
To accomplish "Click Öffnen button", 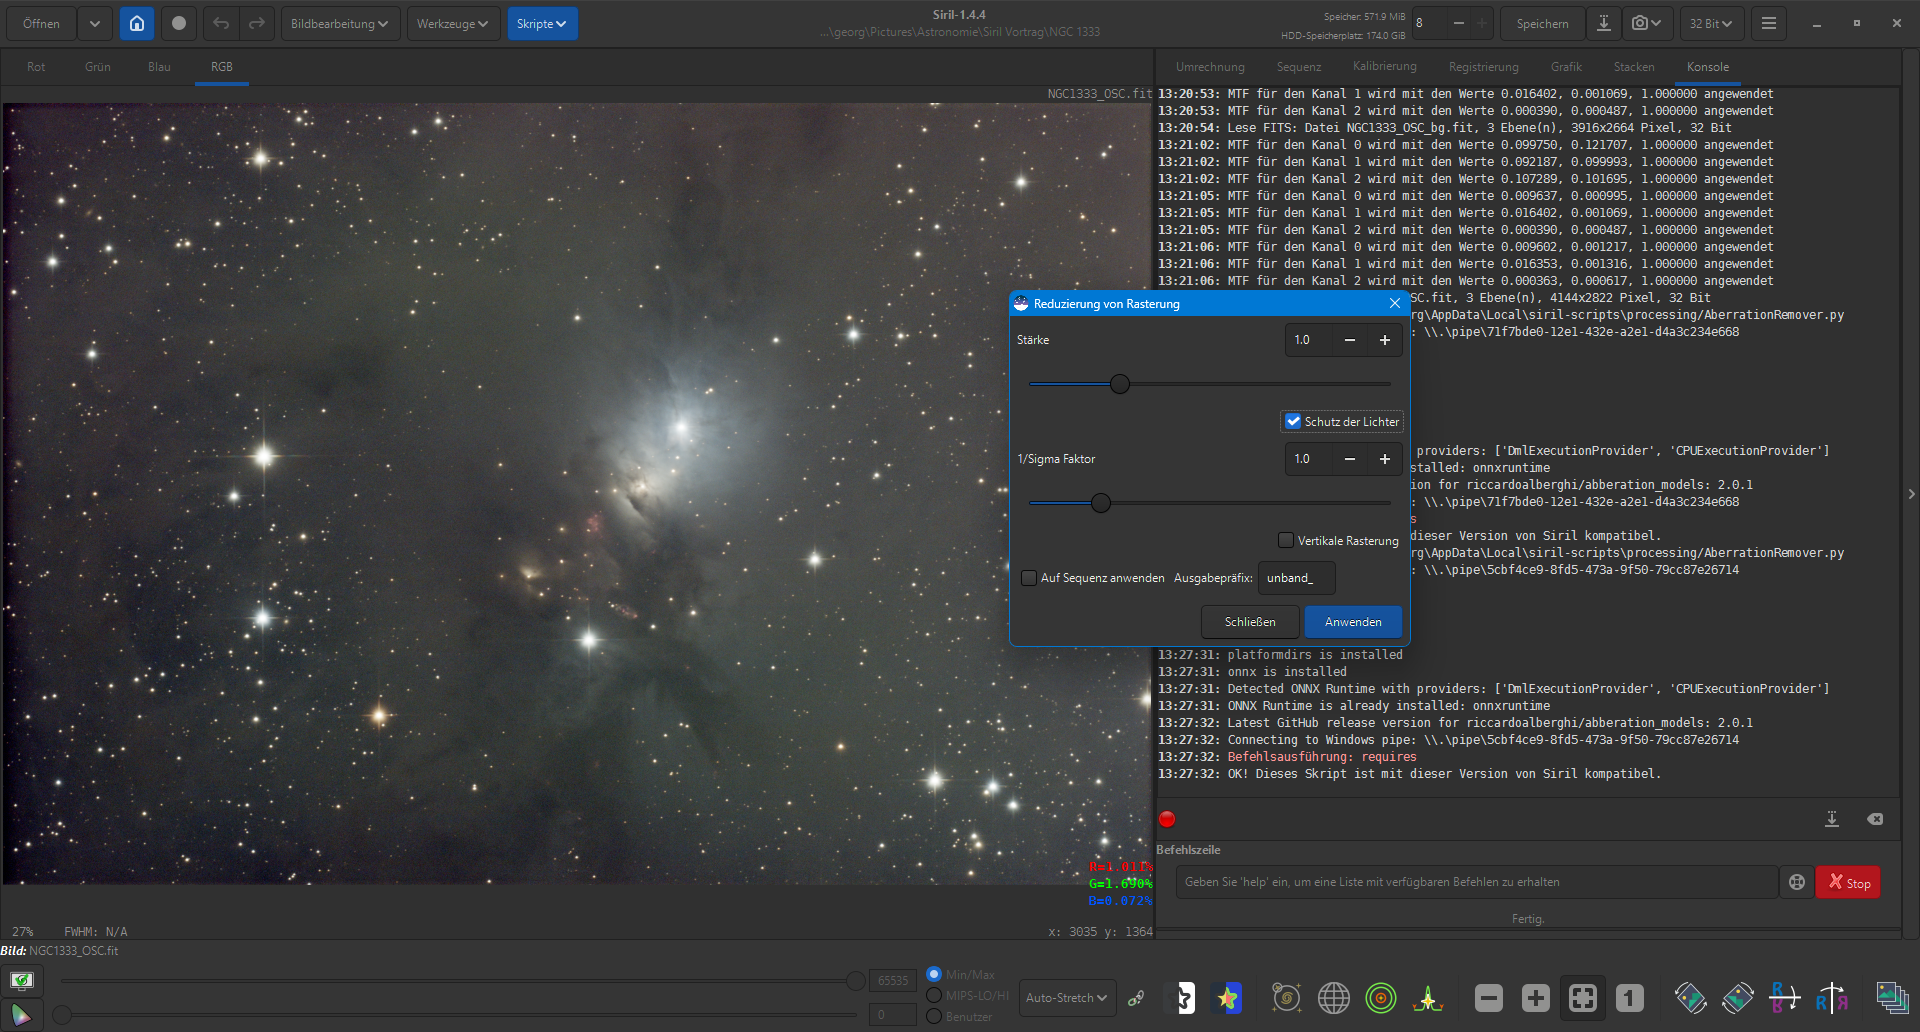I will point(41,23).
